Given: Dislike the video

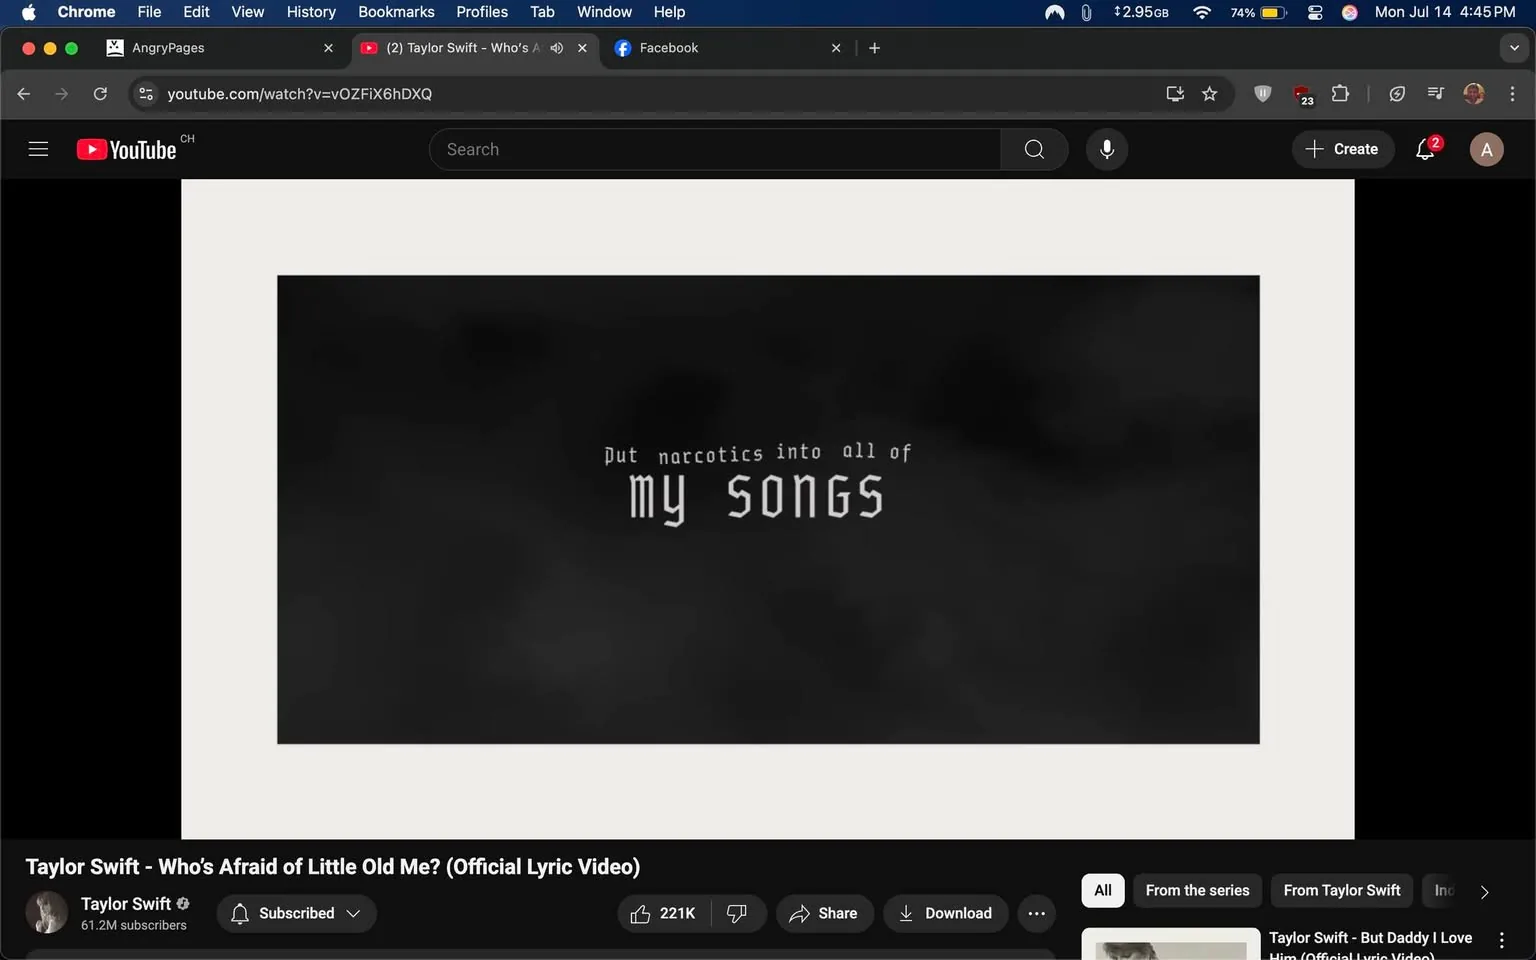Looking at the screenshot, I should pos(736,913).
